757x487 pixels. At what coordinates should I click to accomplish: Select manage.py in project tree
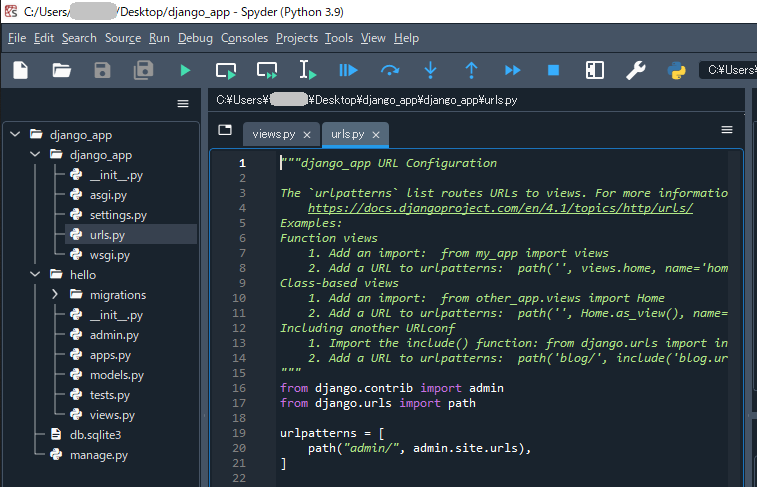coord(98,455)
